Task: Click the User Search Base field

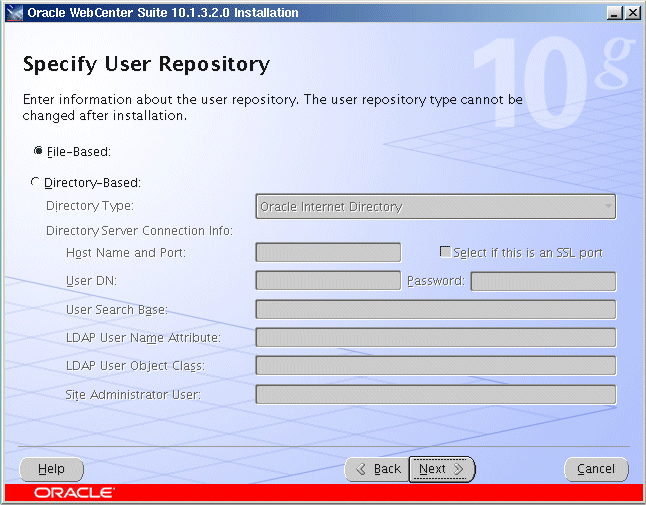Action: tap(435, 309)
